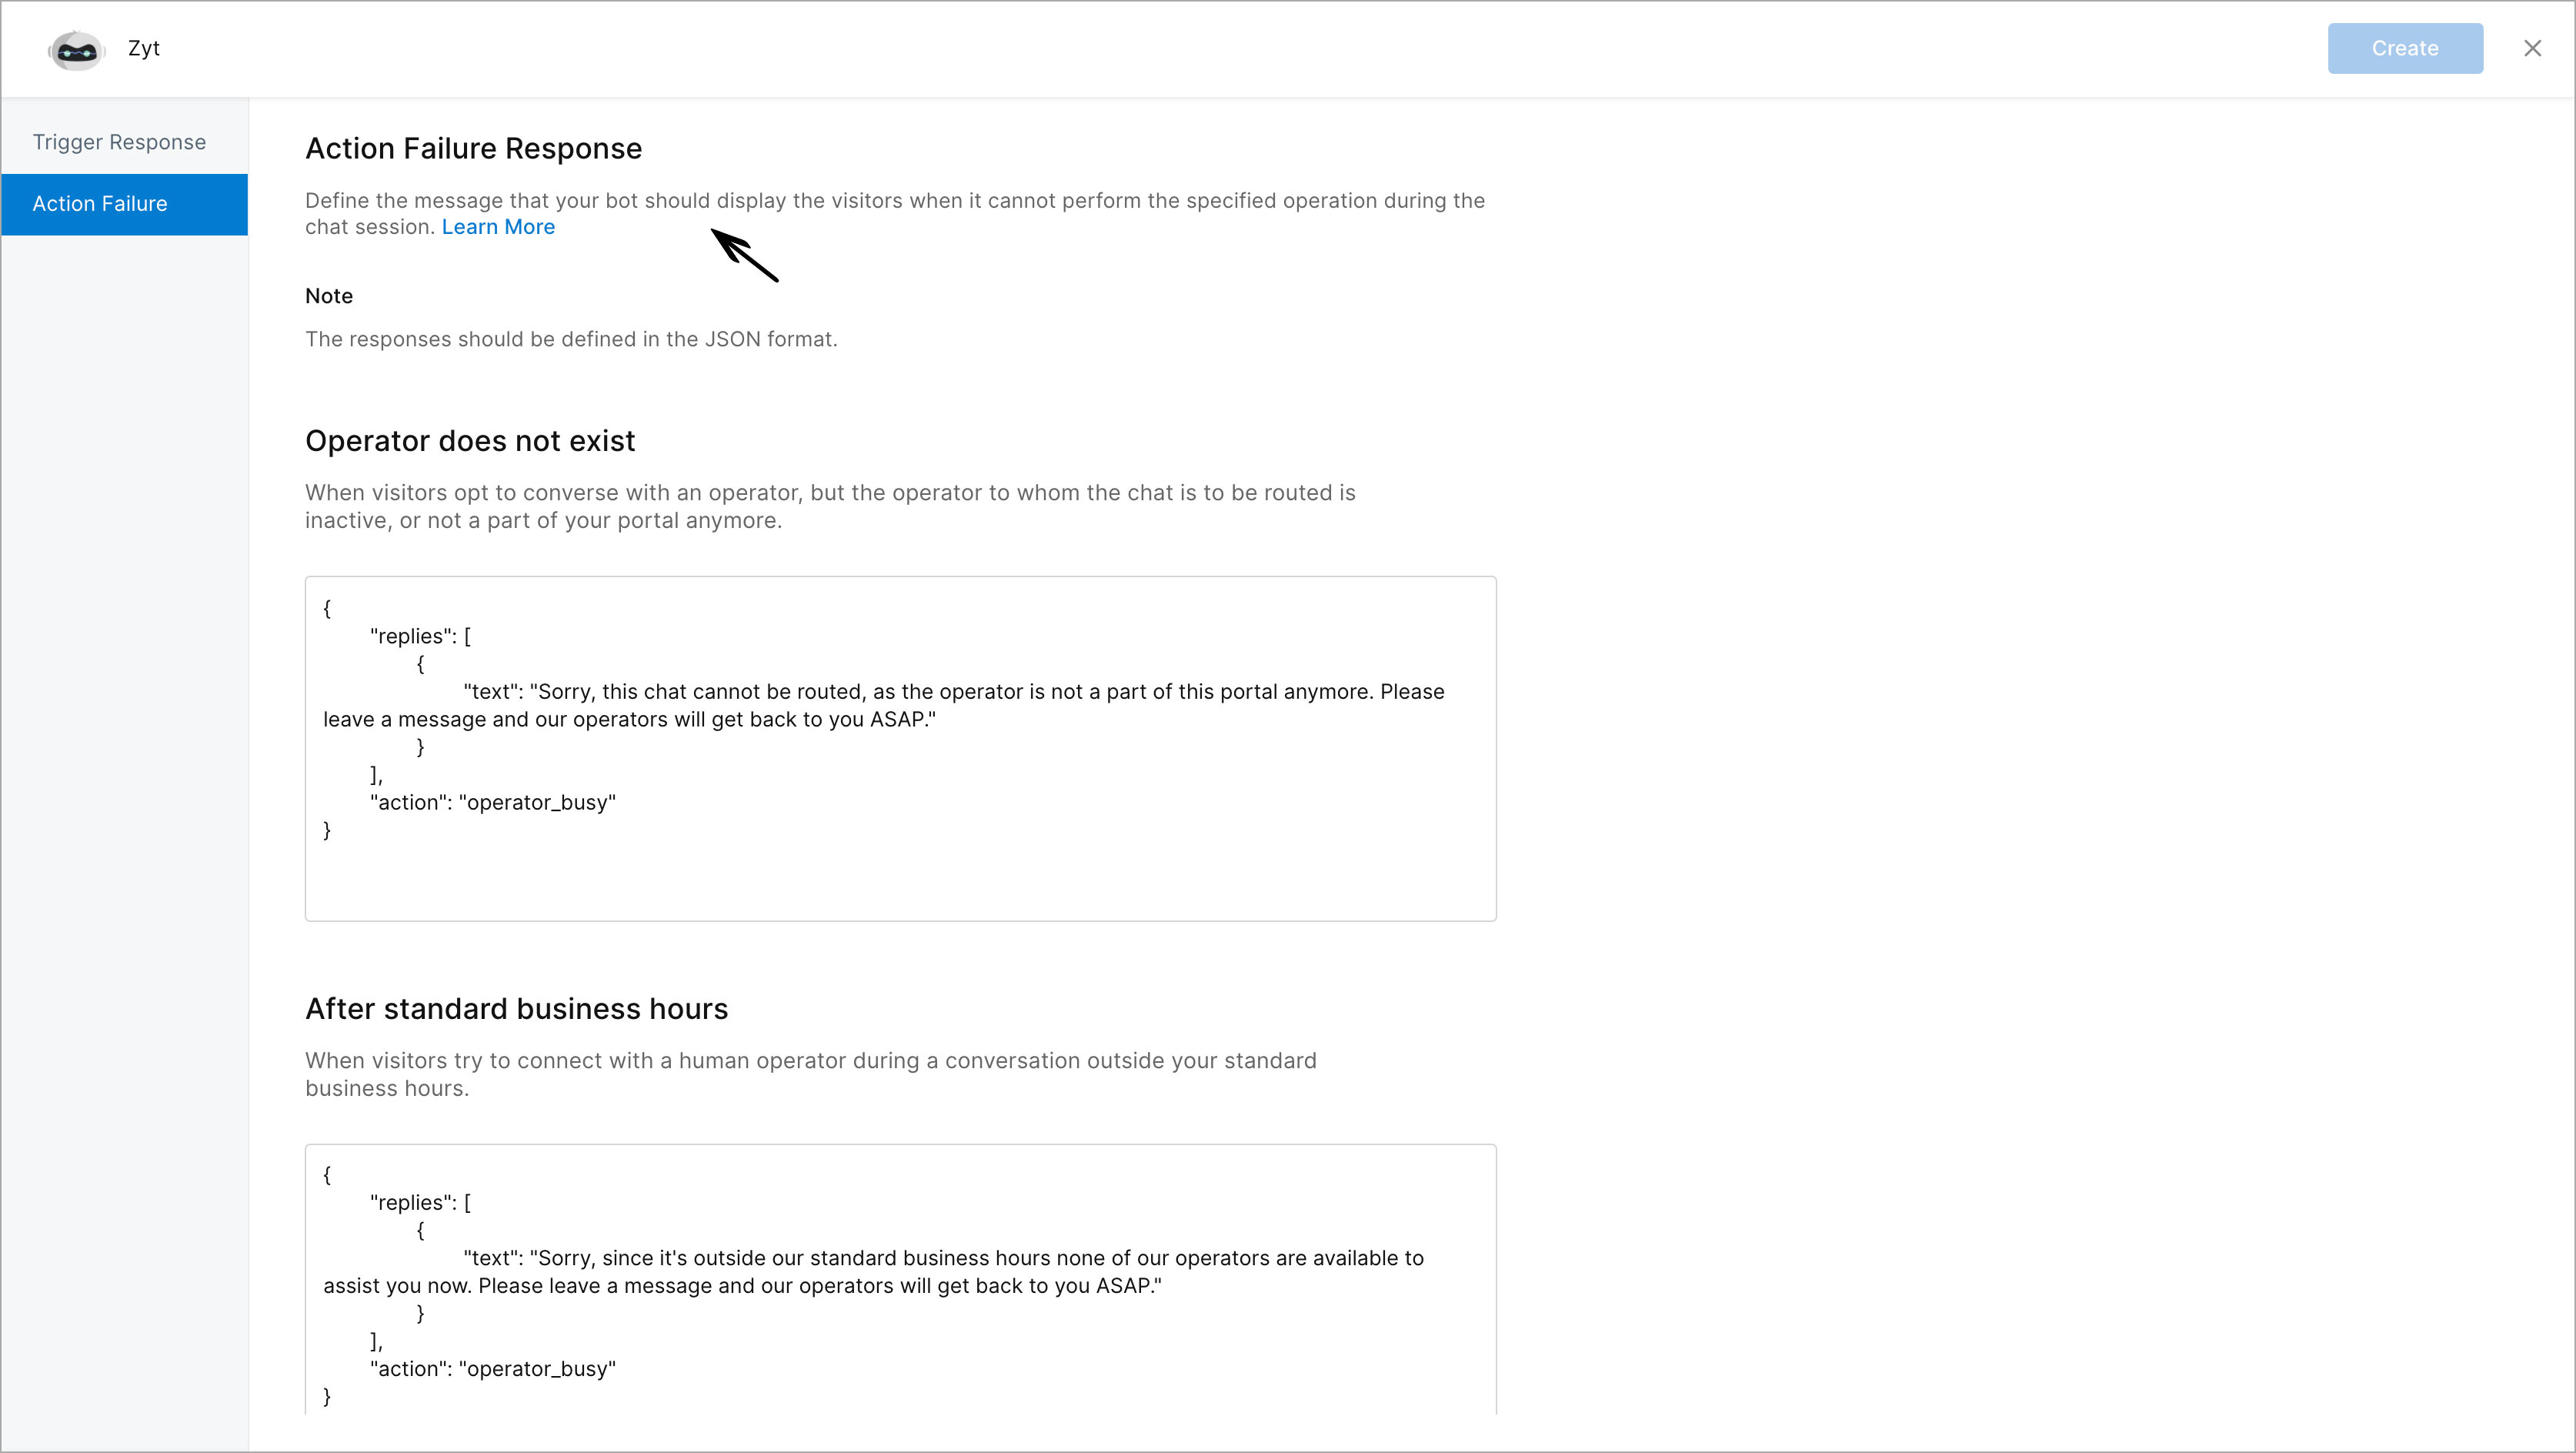Click the left sidebar panel area
2576x1453 pixels.
(124, 700)
